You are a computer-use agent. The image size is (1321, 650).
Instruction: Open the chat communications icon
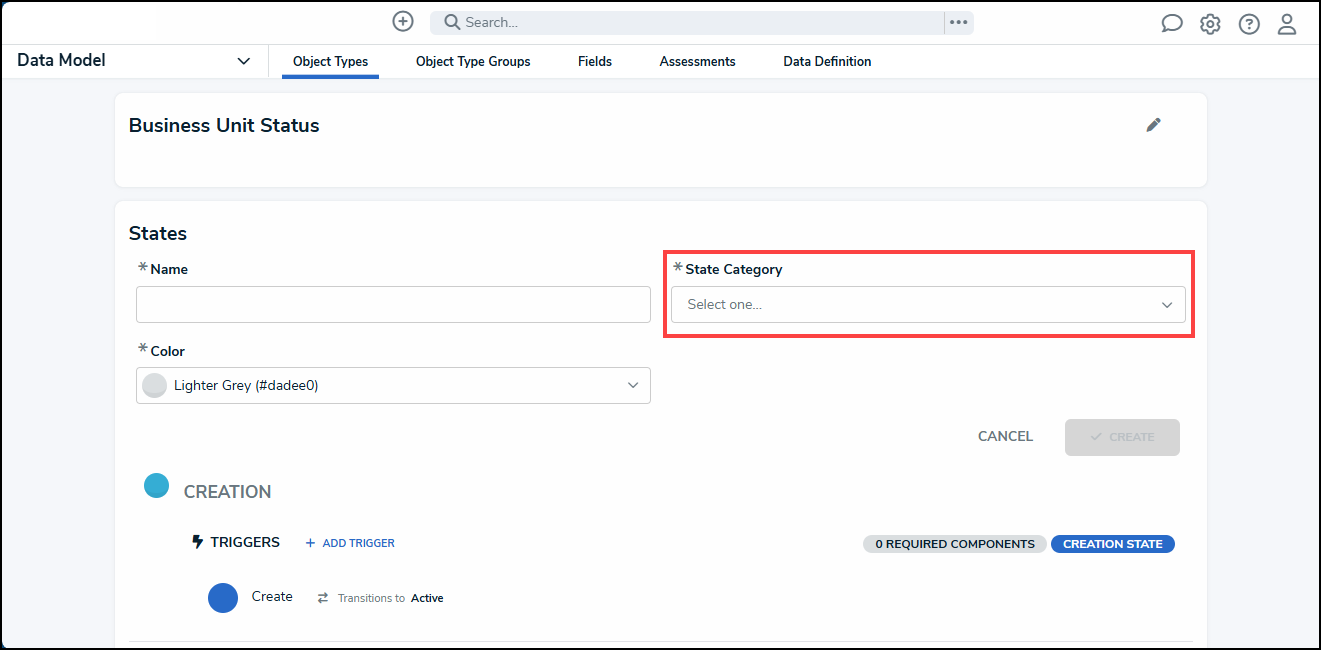pos(1172,24)
